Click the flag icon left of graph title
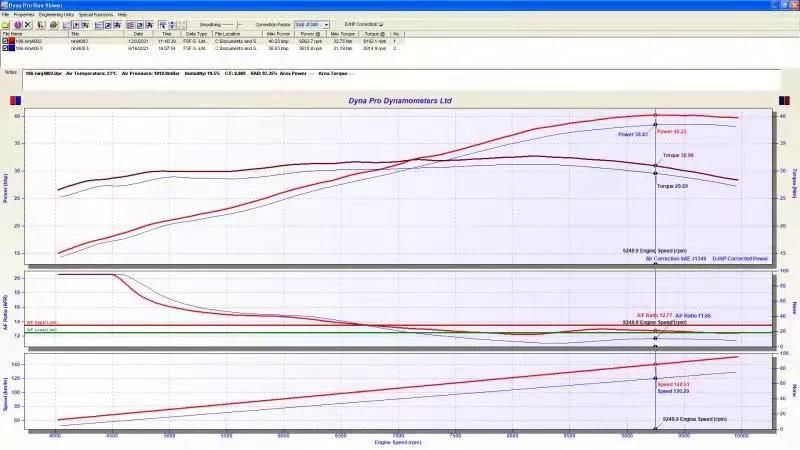This screenshot has width=800, height=450. click(10, 101)
